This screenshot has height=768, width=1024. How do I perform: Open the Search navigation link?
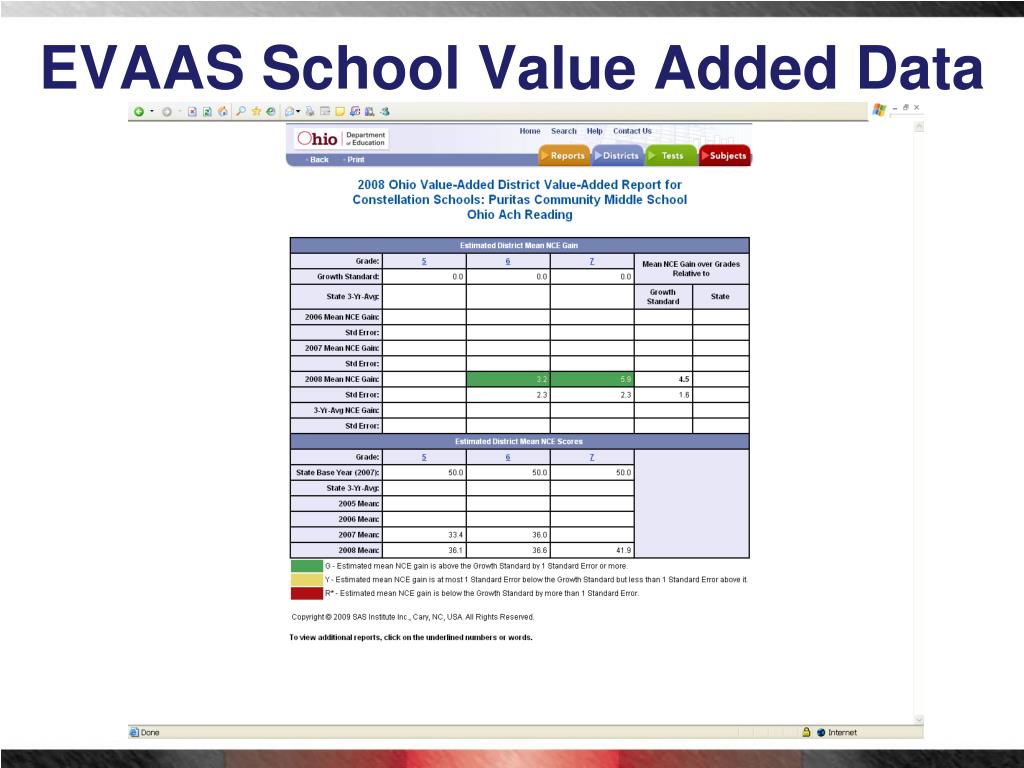tap(564, 131)
